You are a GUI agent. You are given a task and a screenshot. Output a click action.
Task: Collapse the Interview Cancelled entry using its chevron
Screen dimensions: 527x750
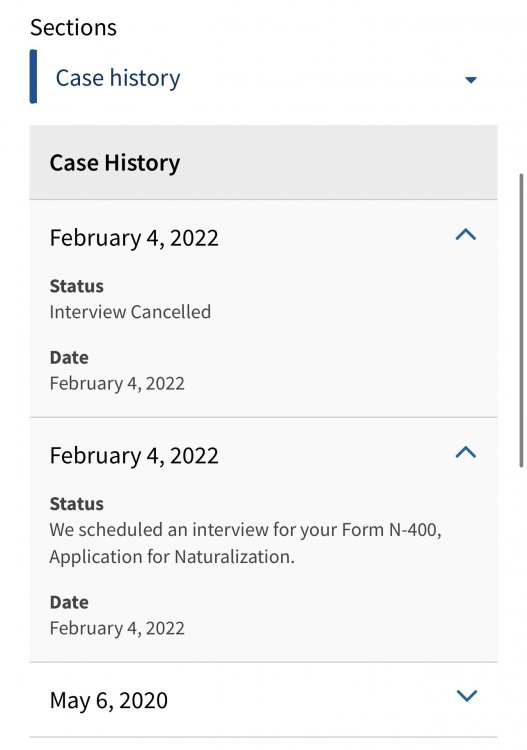466,234
